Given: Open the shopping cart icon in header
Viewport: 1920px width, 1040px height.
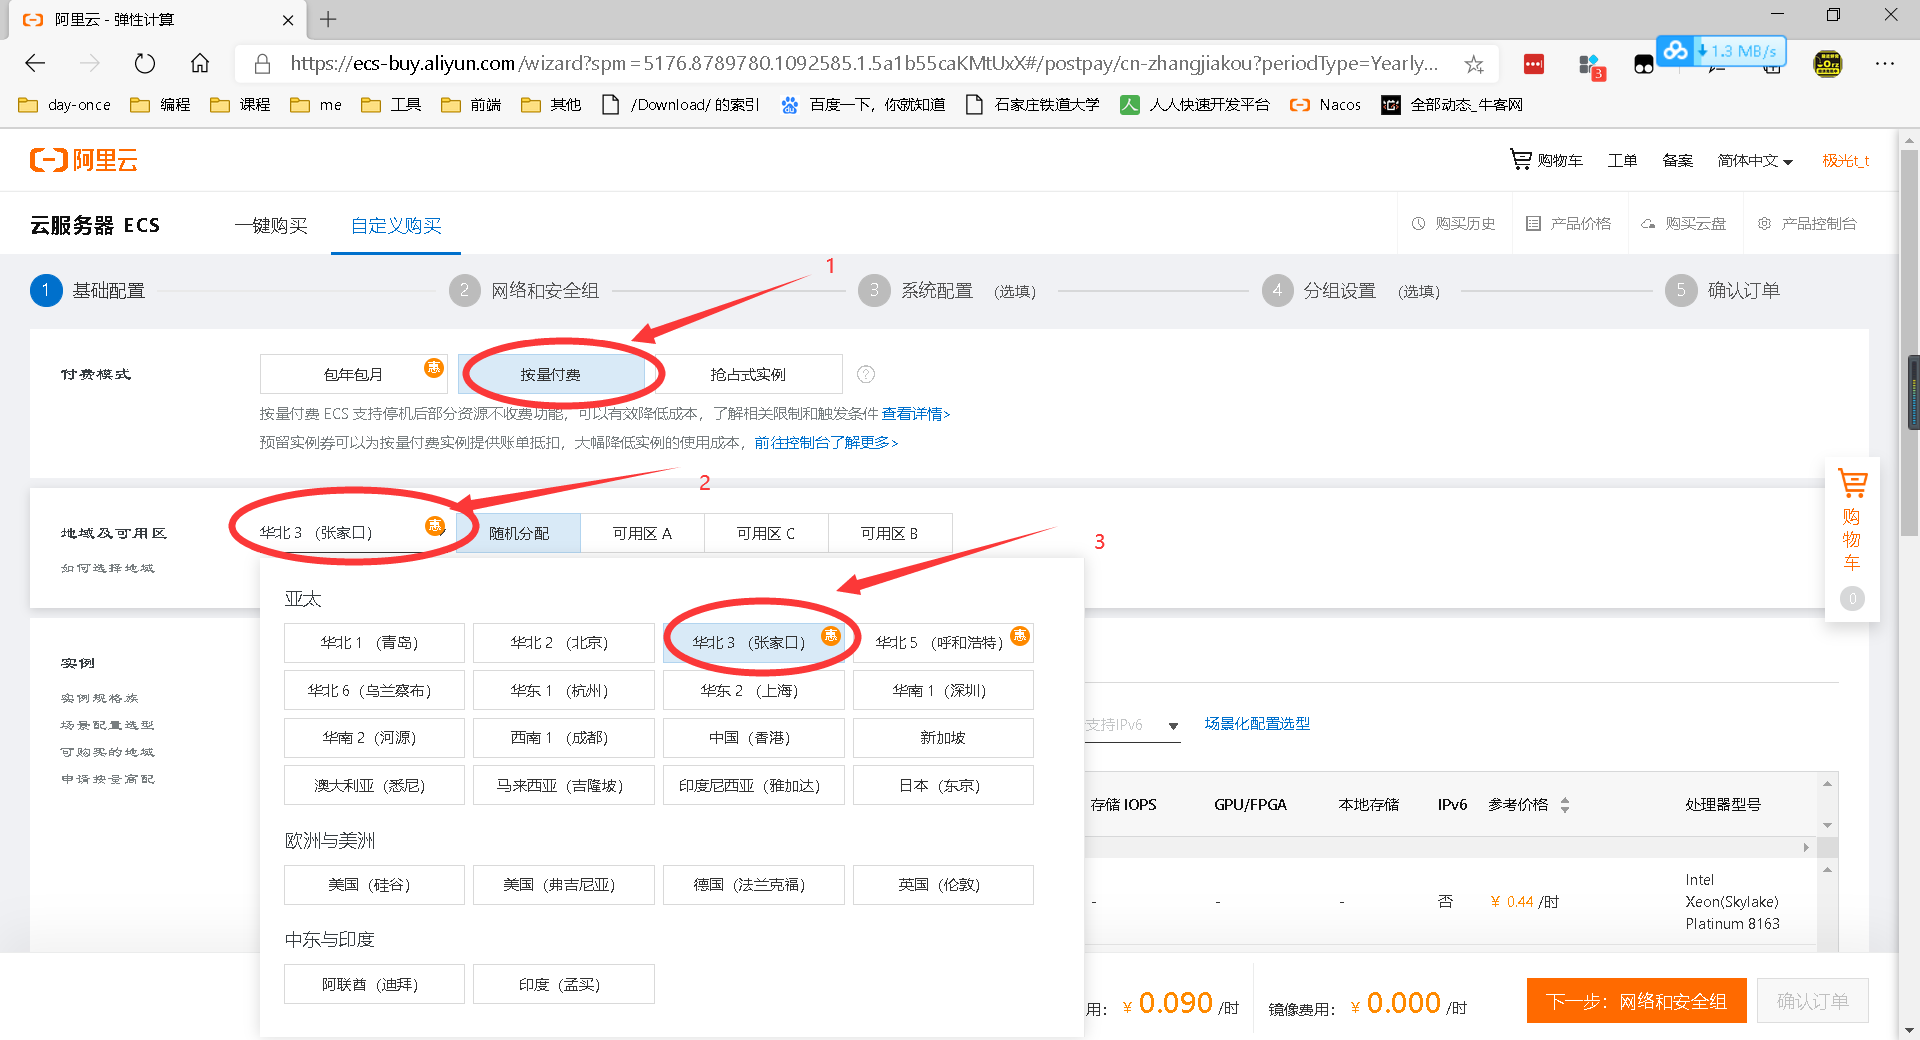Looking at the screenshot, I should point(1520,159).
